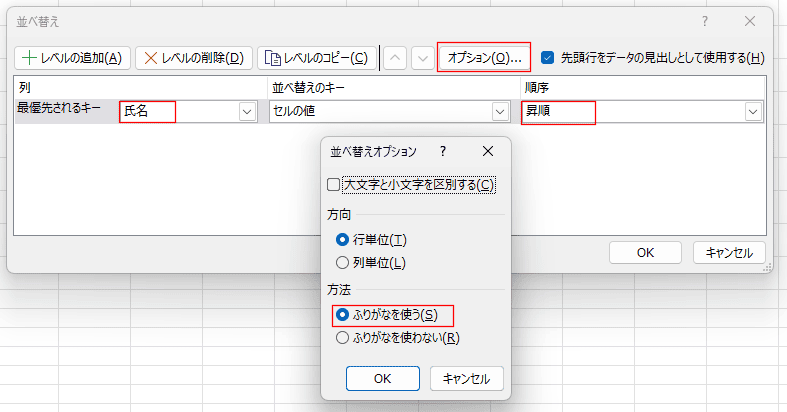Click the Add Level (レベルの追加) button
The image size is (787, 412).
pyautogui.click(x=71, y=58)
